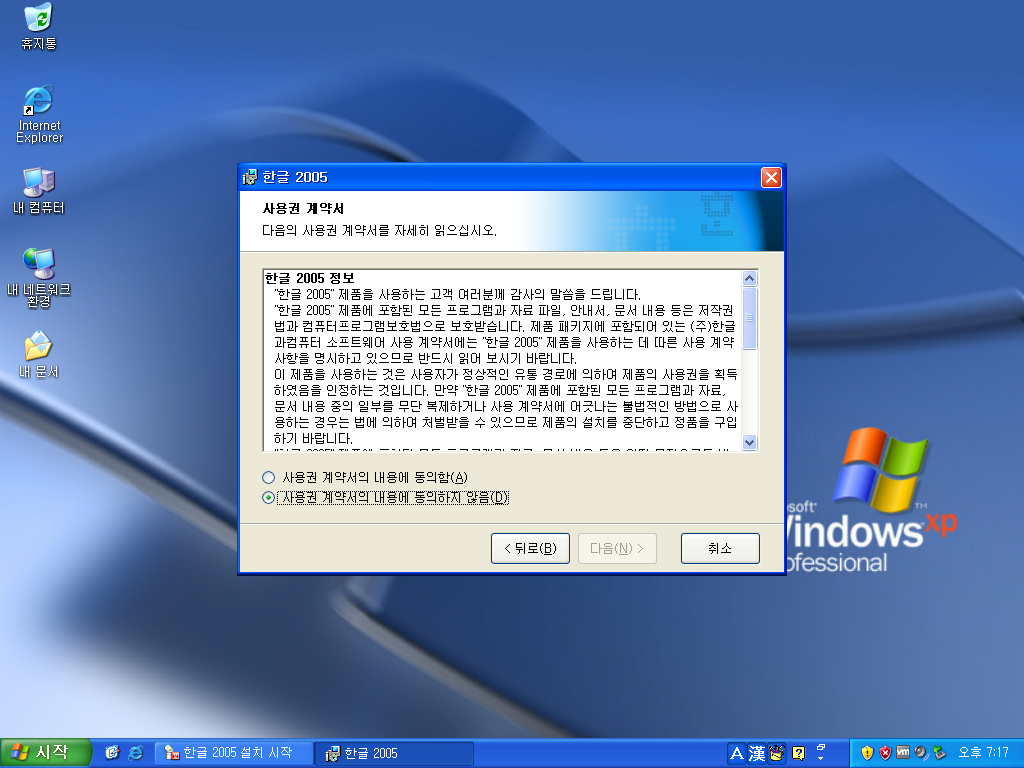Click the license text scroll up arrow
Screen dimensions: 1024x768
tap(750, 278)
